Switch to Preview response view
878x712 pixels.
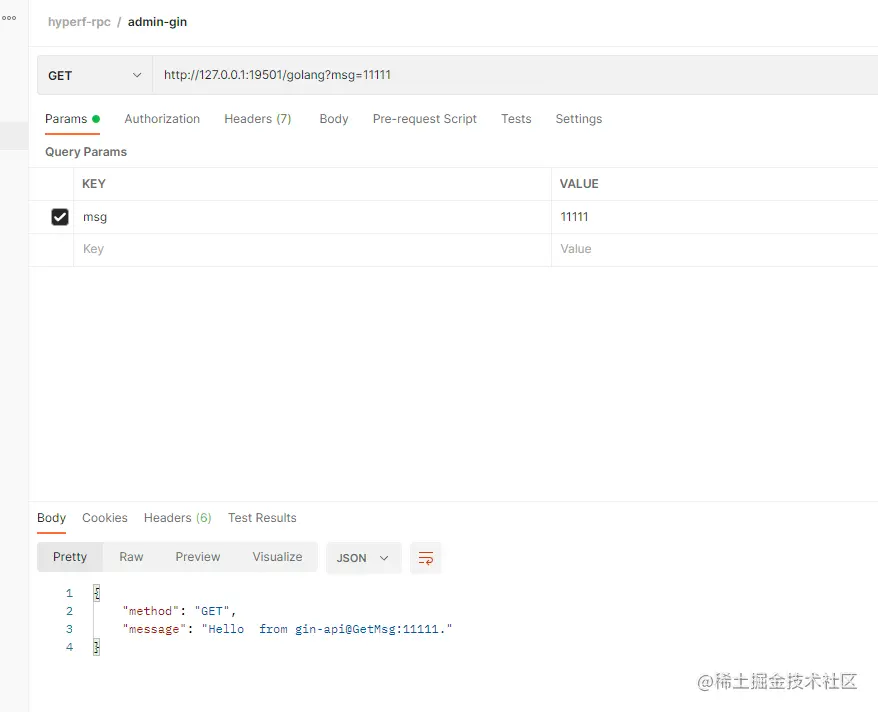[198, 557]
